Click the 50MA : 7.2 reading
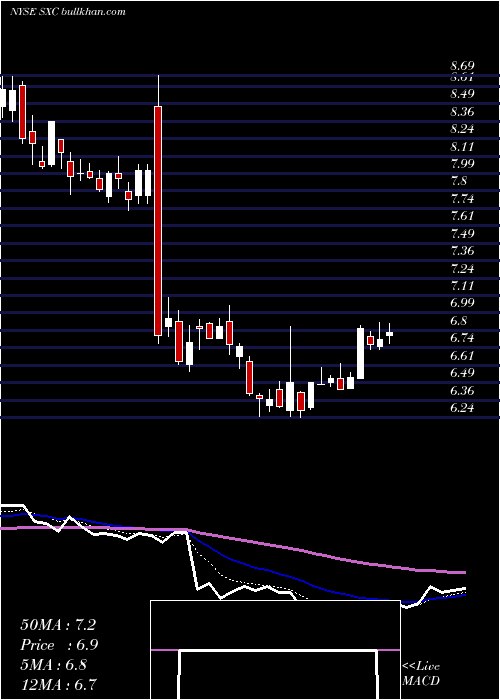 coord(58,625)
